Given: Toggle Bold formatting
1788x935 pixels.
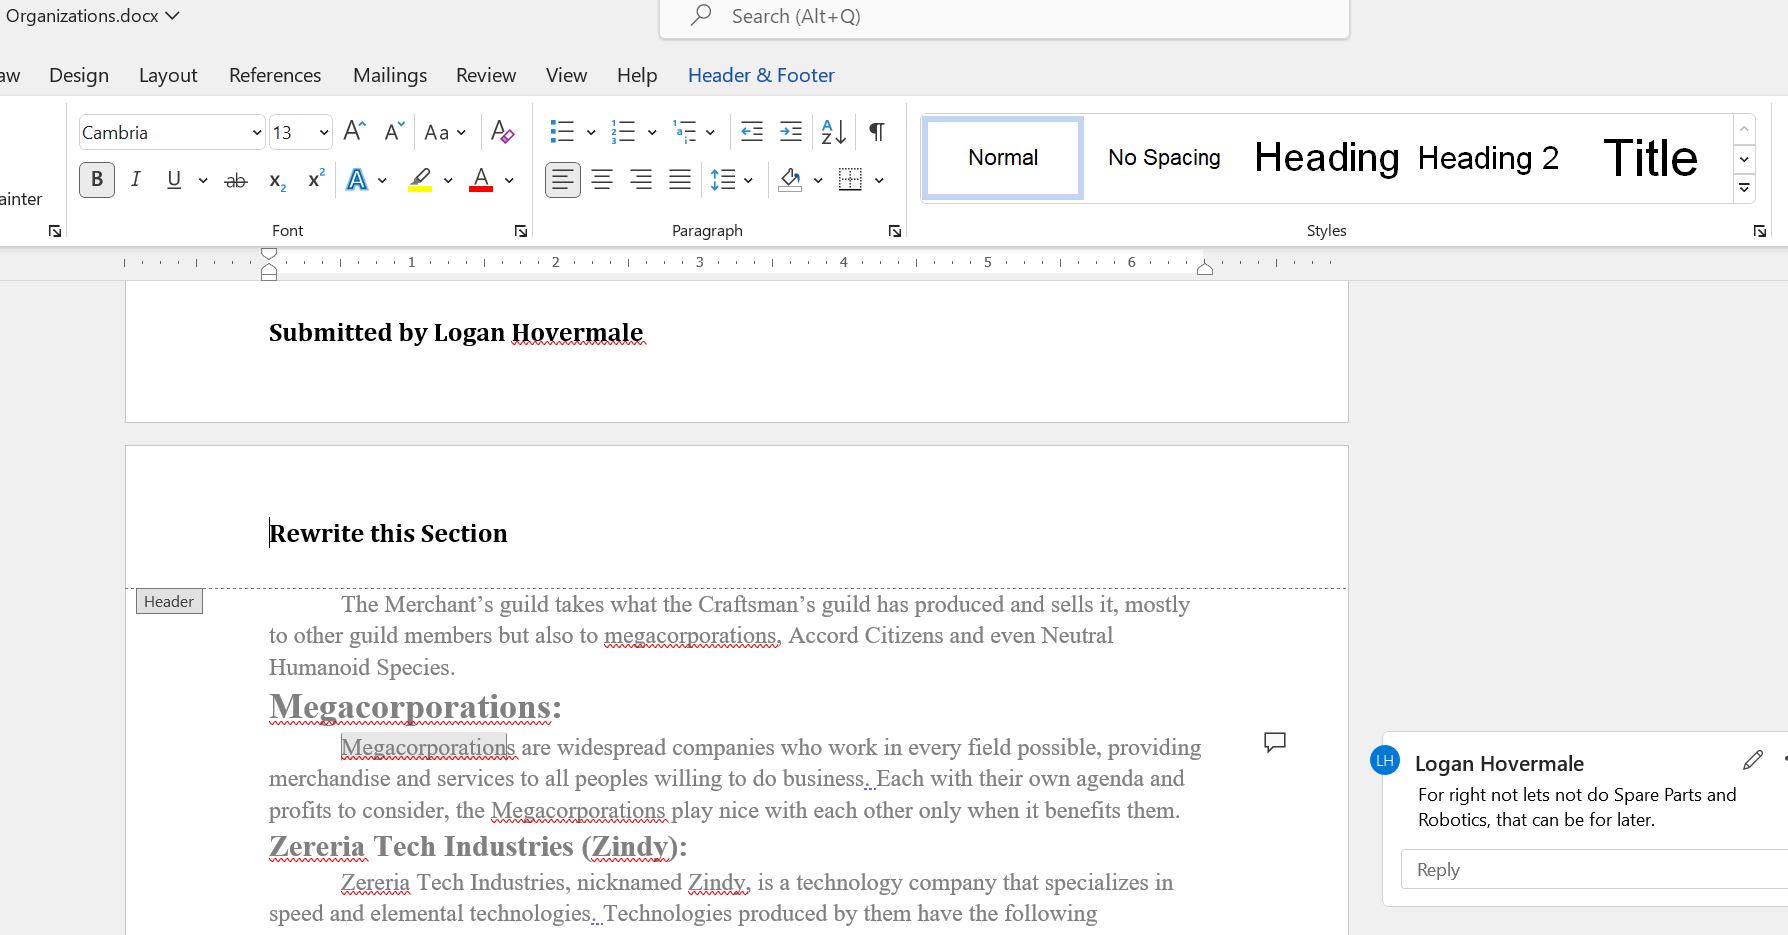Looking at the screenshot, I should click(x=97, y=180).
